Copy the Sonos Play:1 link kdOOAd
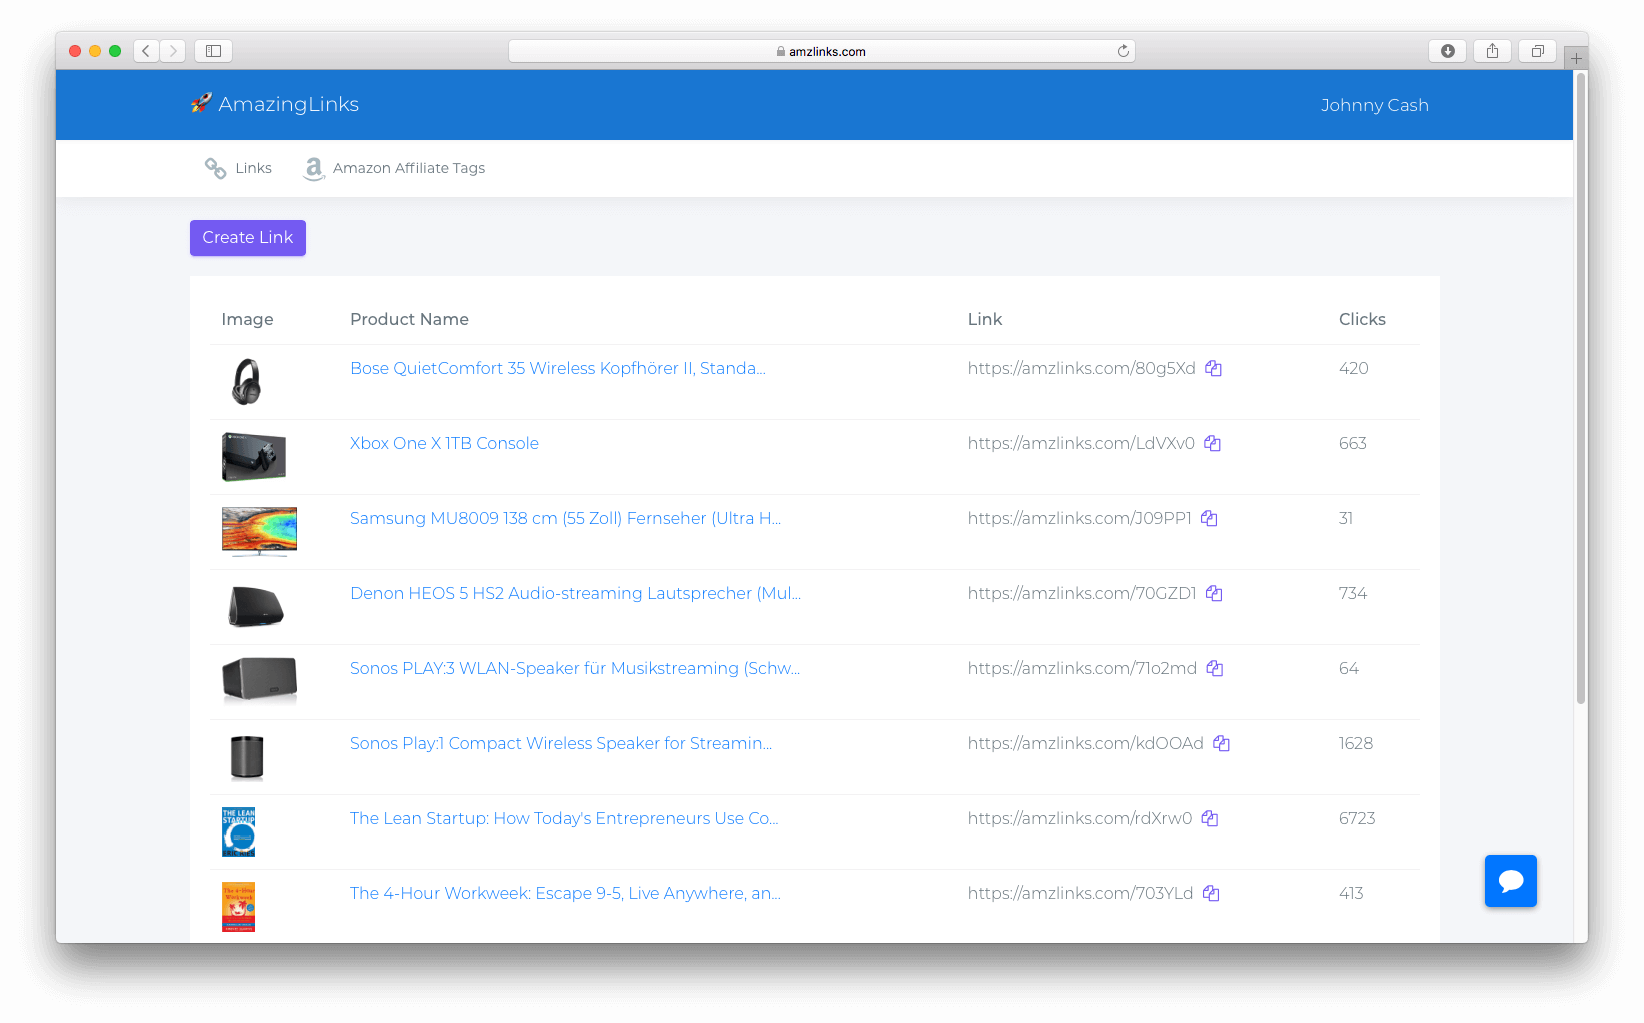This screenshot has height=1023, width=1644. [x=1221, y=743]
